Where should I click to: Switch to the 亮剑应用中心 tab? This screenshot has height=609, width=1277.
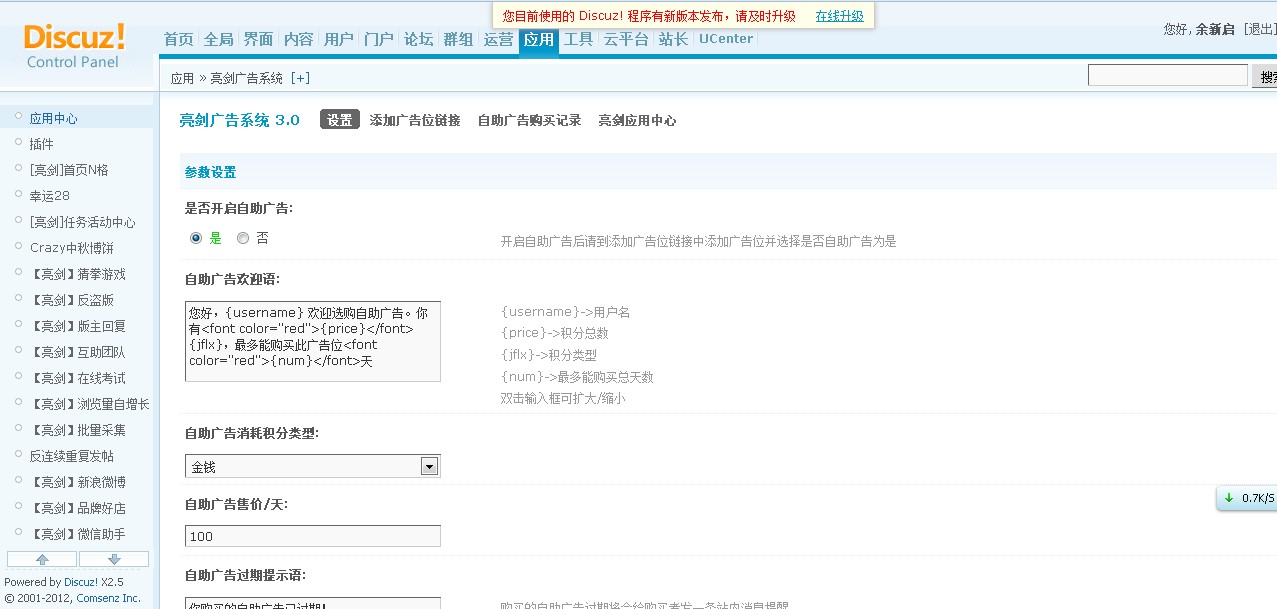coord(637,120)
